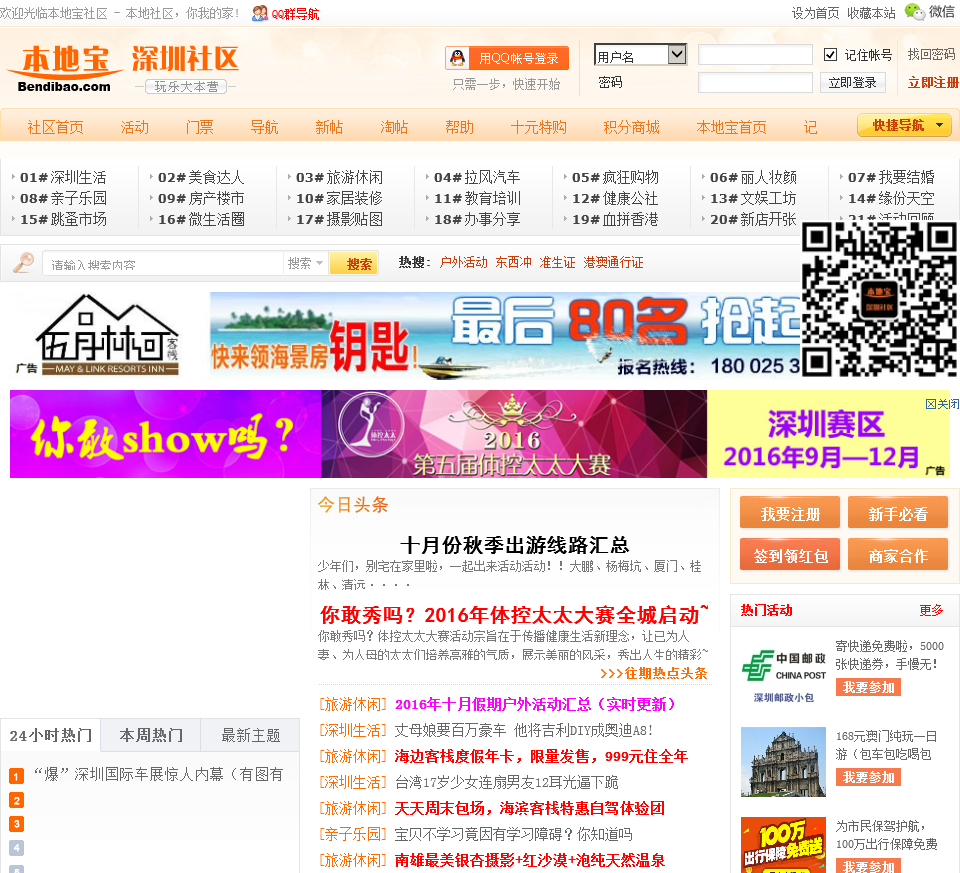This screenshot has height=873, width=960.
Task: Open 新帖 in navigation bar
Action: point(329,127)
